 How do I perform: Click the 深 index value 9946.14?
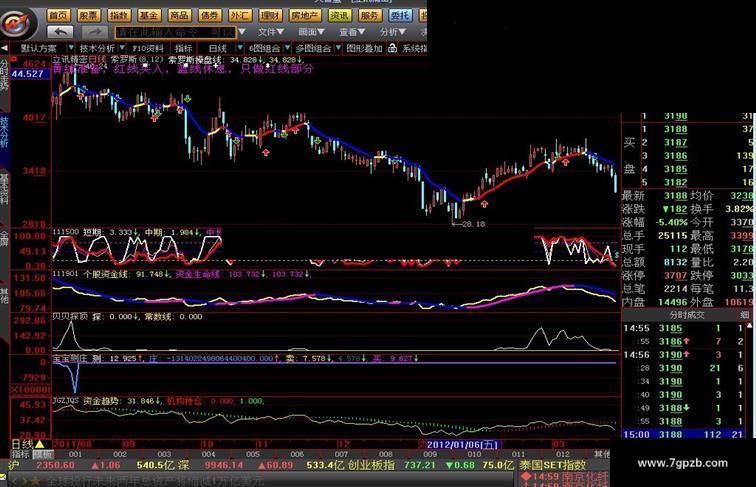click(223, 465)
